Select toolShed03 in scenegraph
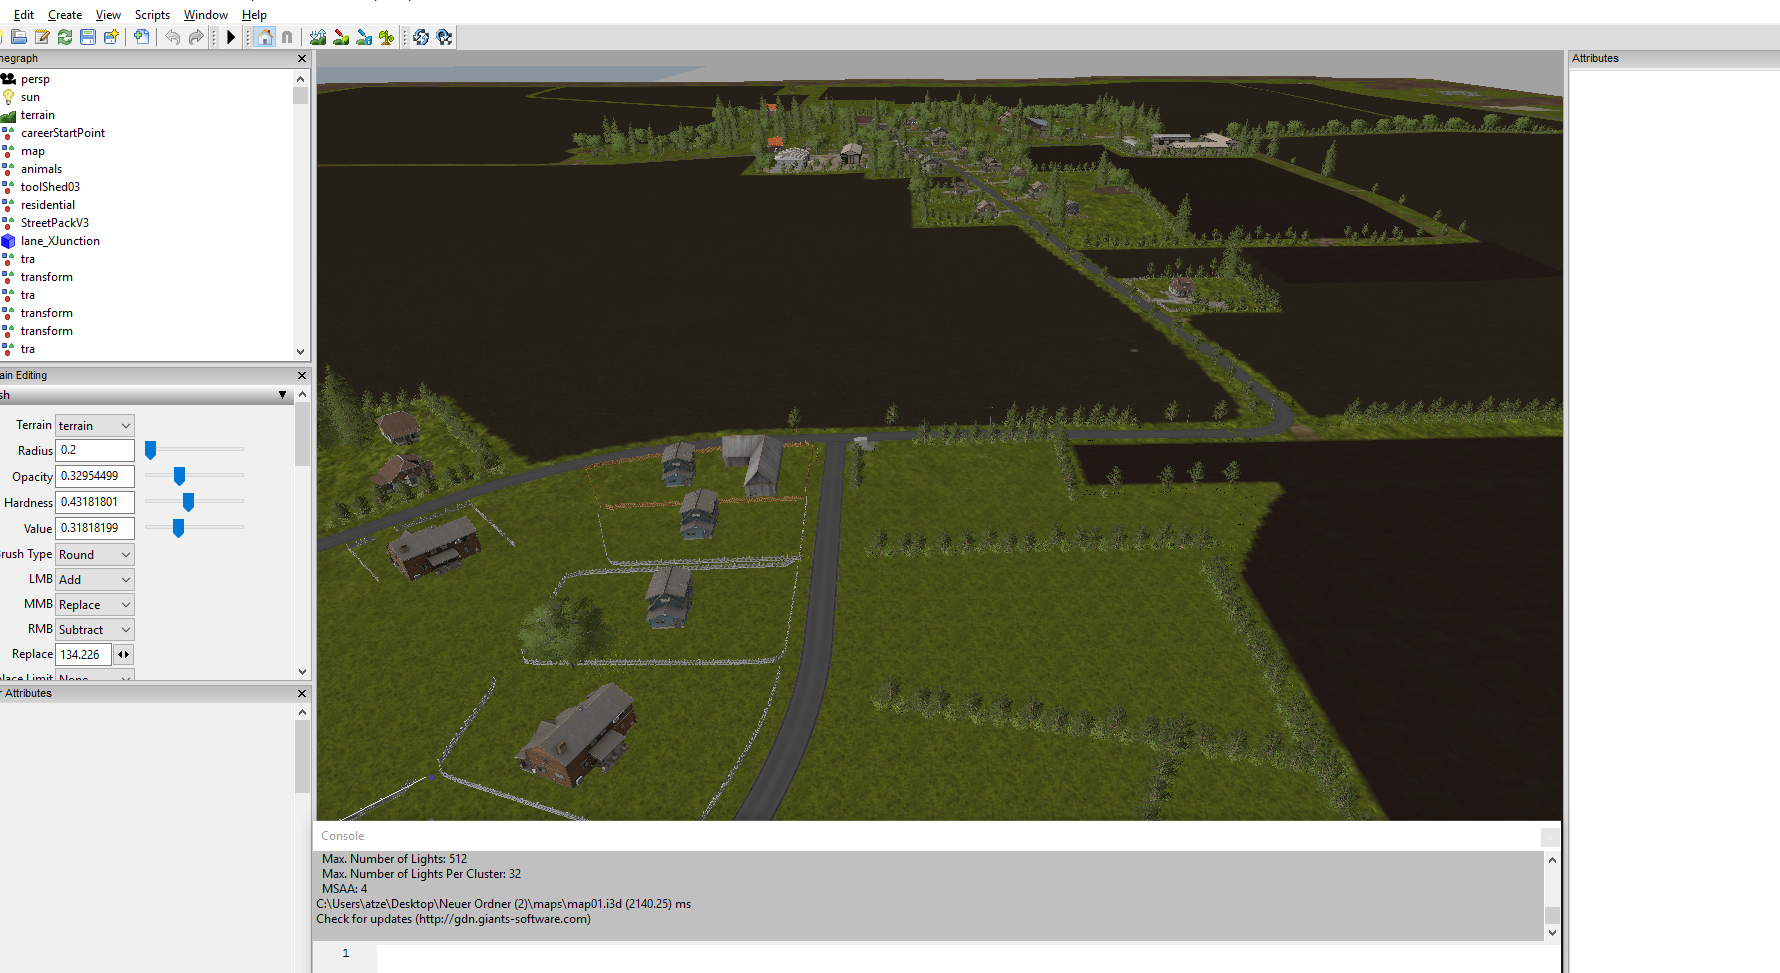 [50, 187]
